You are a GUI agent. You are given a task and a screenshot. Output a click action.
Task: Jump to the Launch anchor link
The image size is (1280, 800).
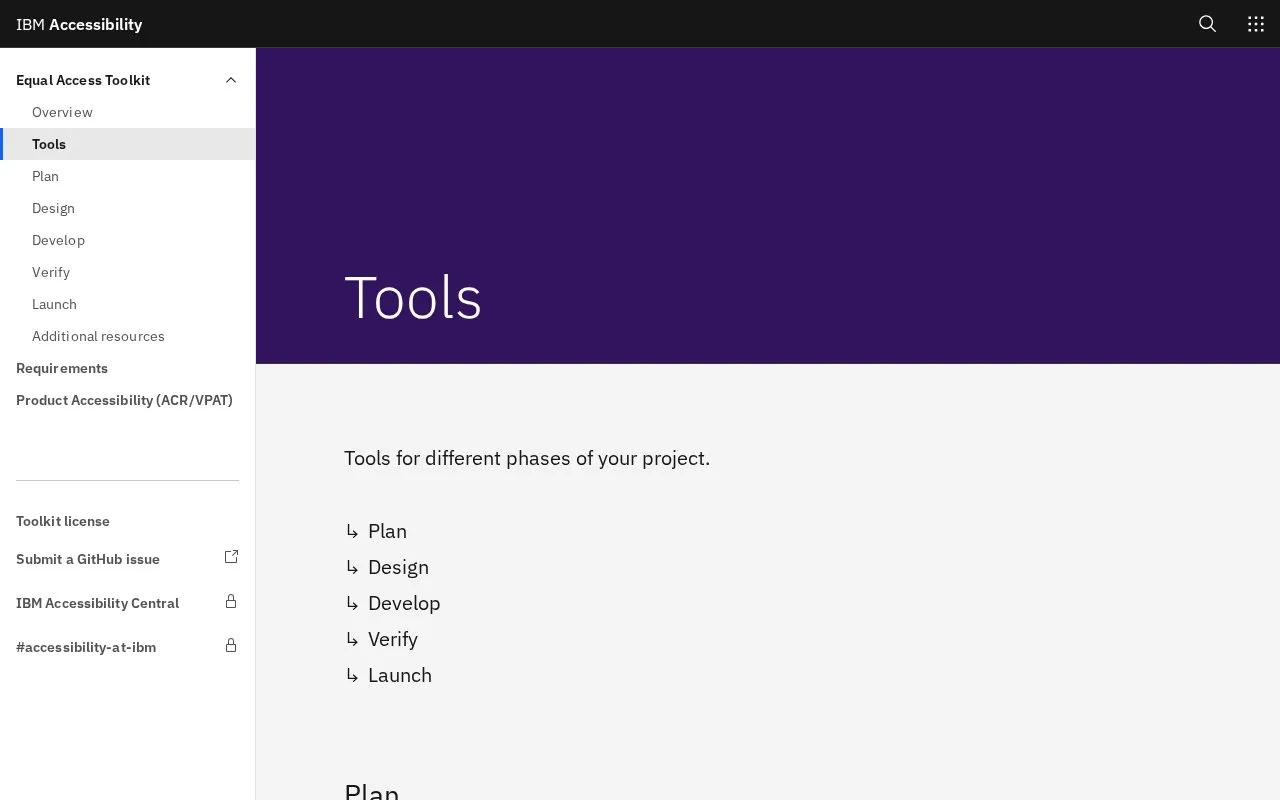[400, 675]
